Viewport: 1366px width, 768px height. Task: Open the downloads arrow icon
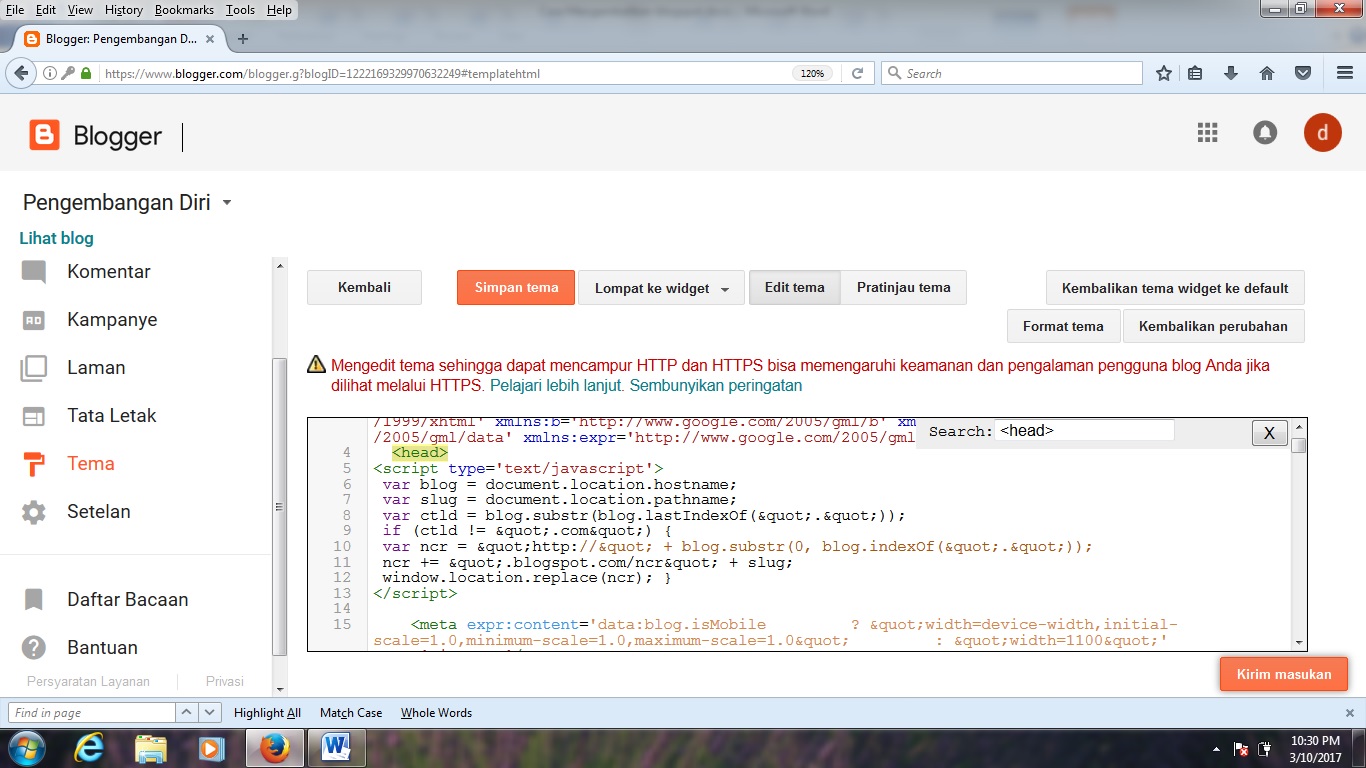coord(1231,73)
